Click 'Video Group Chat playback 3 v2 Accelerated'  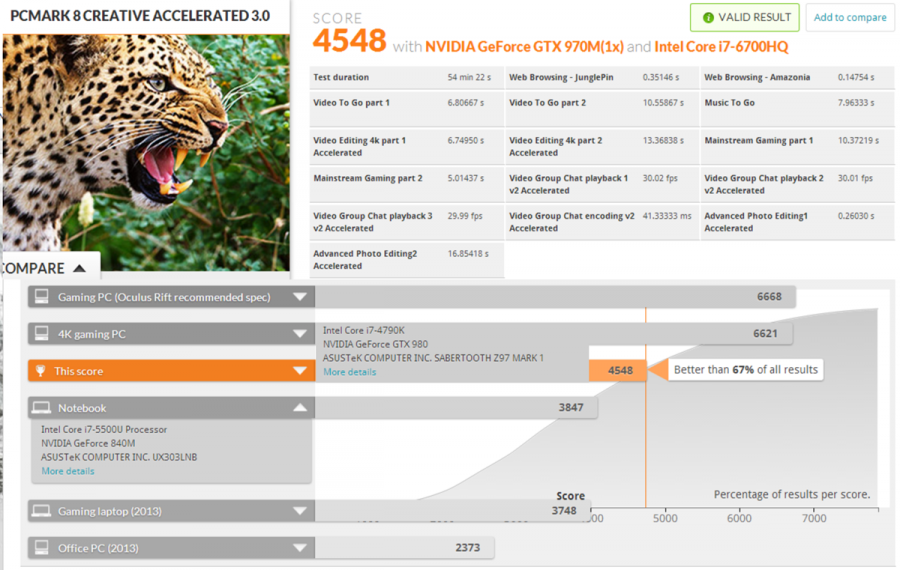pyautogui.click(x=373, y=222)
